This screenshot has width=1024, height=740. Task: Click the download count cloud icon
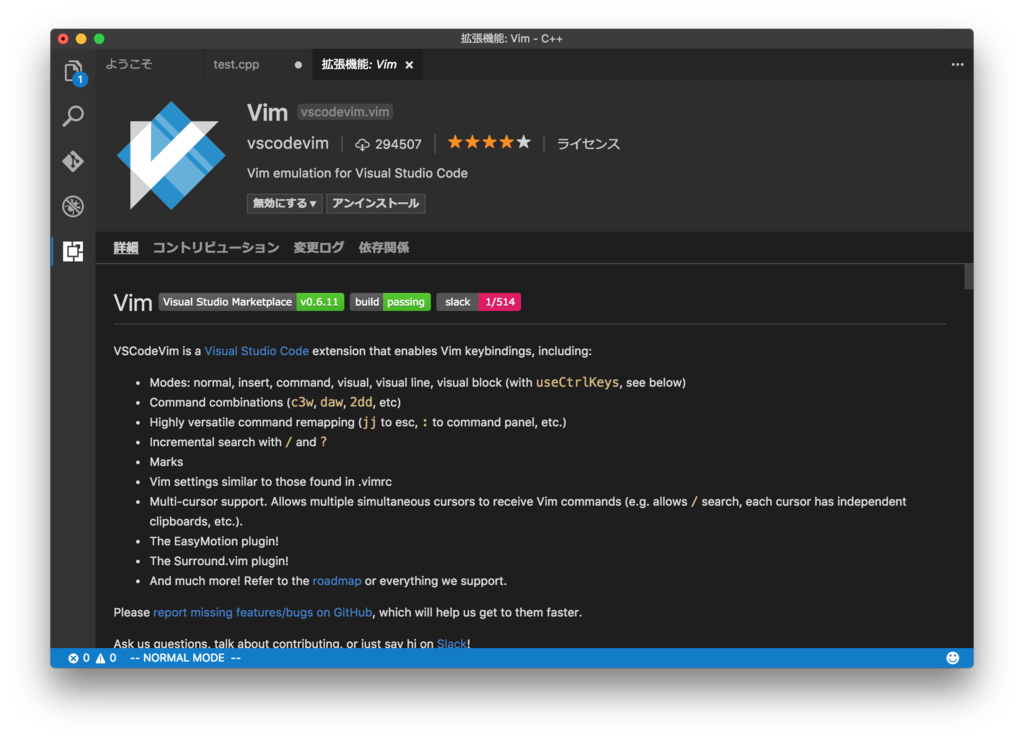point(362,144)
